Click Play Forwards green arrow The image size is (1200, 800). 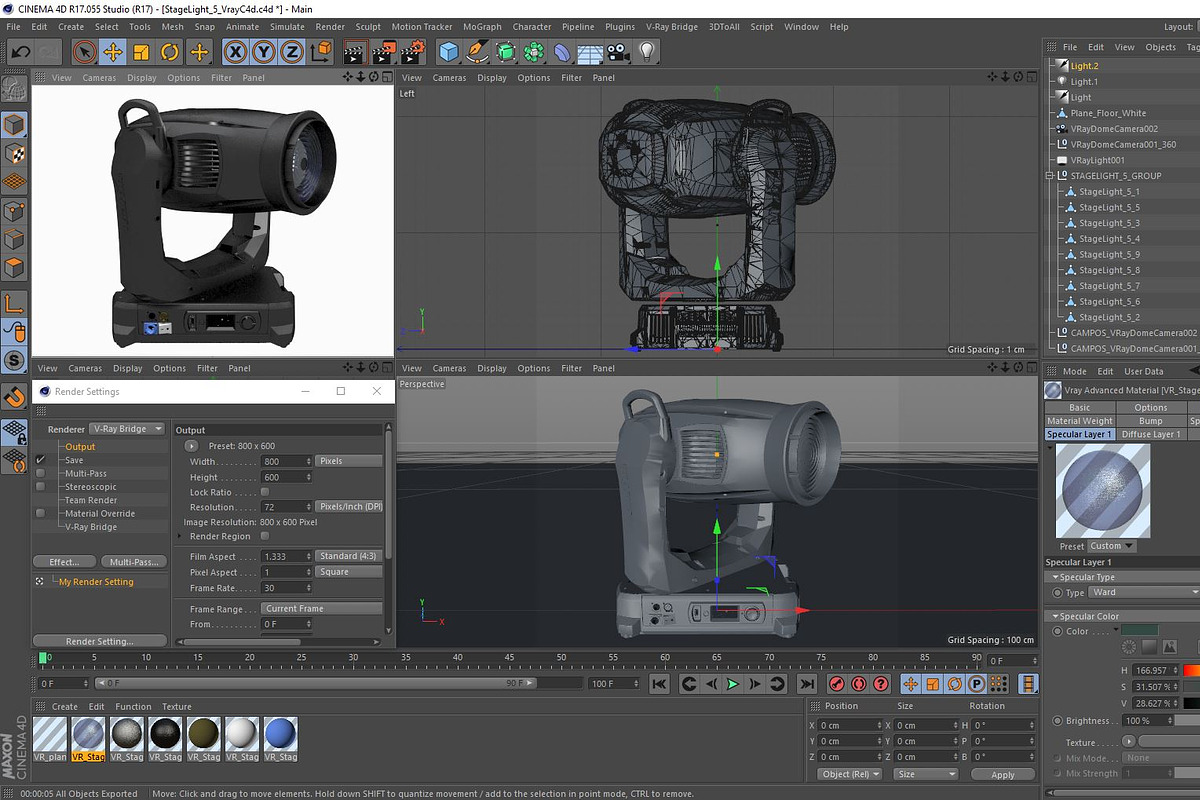point(733,684)
